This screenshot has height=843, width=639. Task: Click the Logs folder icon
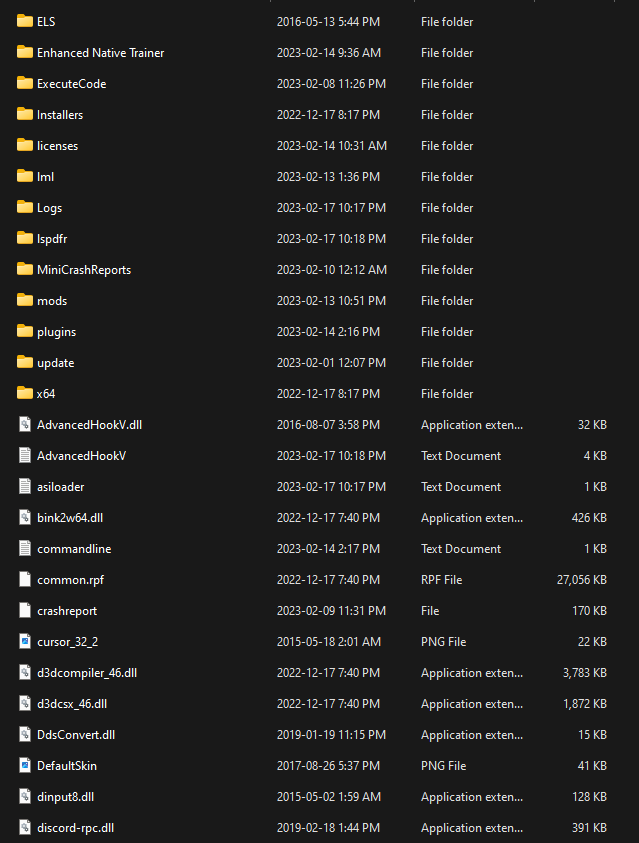pos(25,207)
